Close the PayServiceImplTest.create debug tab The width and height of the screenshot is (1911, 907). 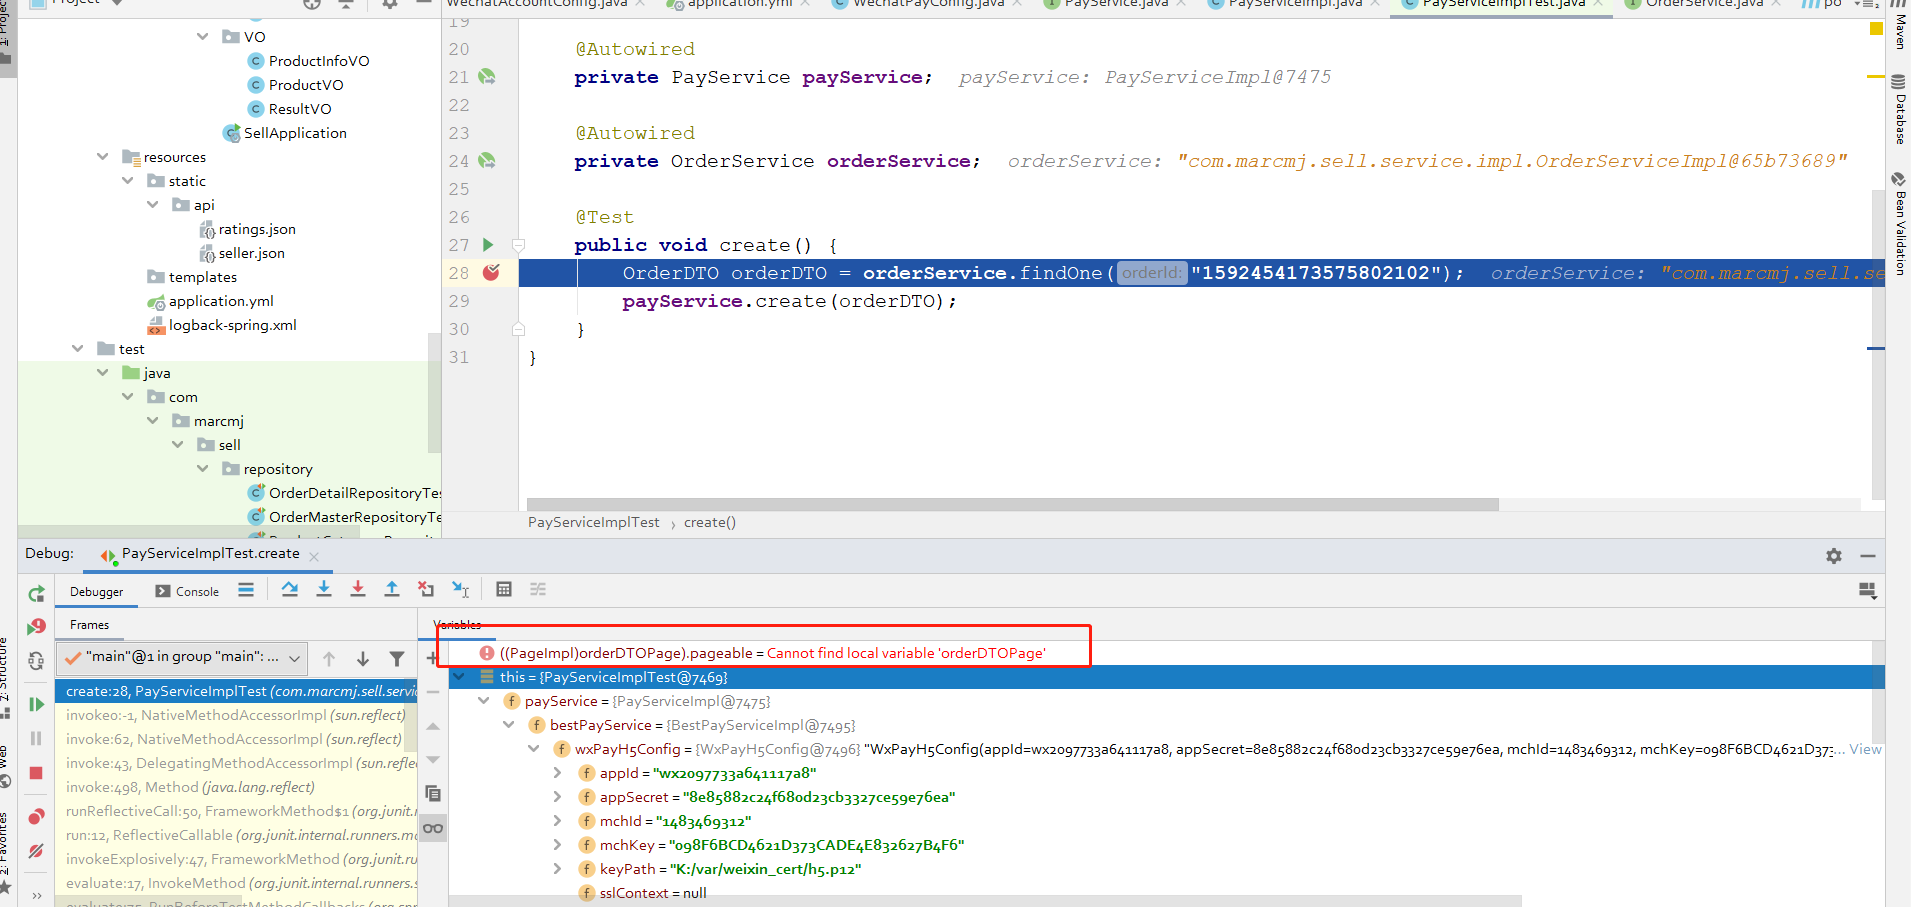coord(314,556)
